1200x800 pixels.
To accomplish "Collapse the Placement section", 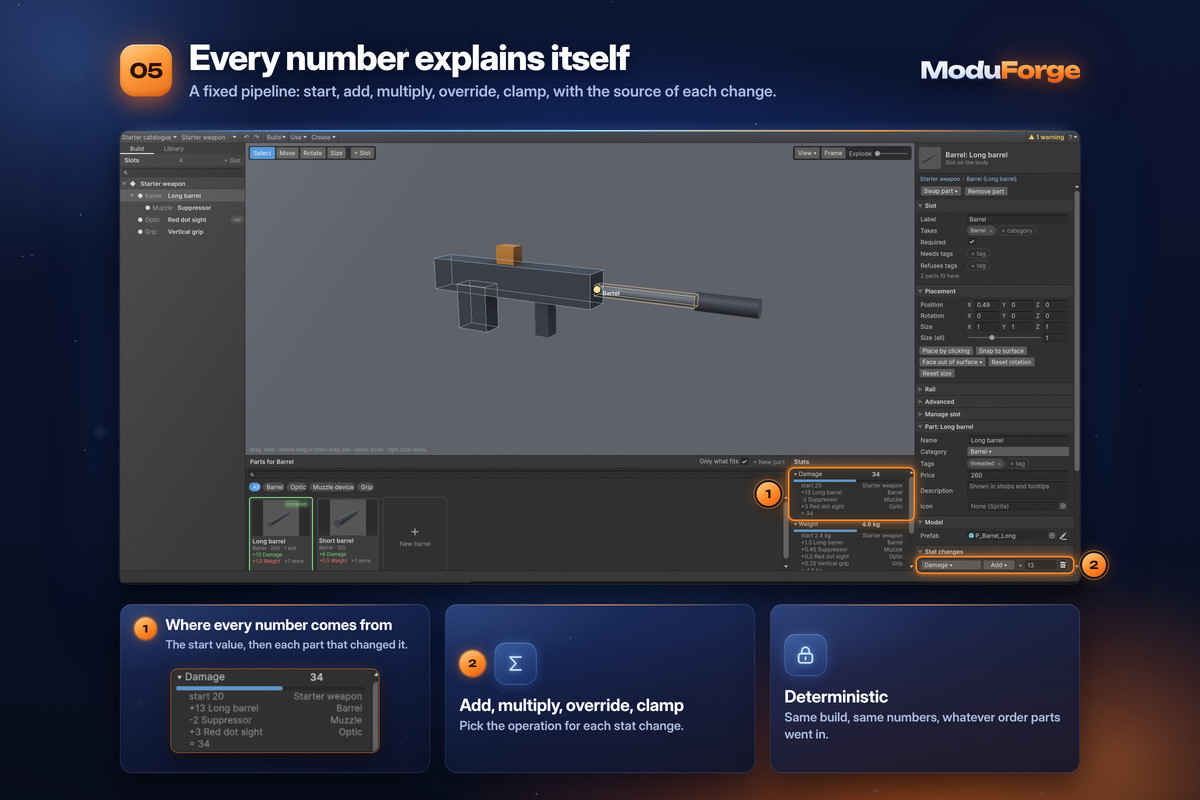I will coord(921,291).
